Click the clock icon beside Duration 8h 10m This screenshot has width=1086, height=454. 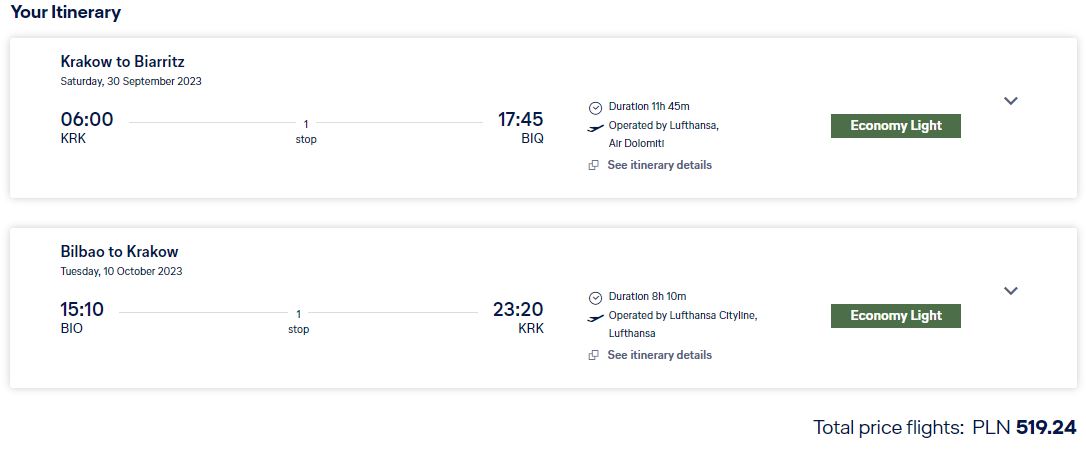click(595, 297)
